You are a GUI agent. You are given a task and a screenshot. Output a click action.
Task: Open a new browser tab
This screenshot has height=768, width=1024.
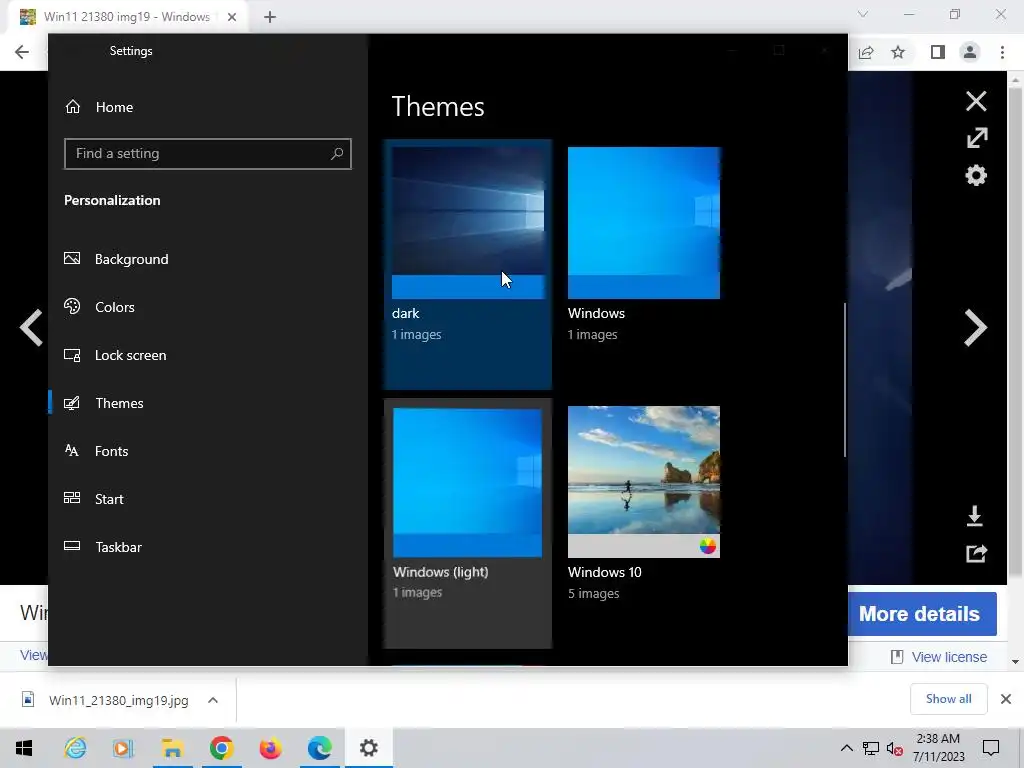(x=270, y=17)
